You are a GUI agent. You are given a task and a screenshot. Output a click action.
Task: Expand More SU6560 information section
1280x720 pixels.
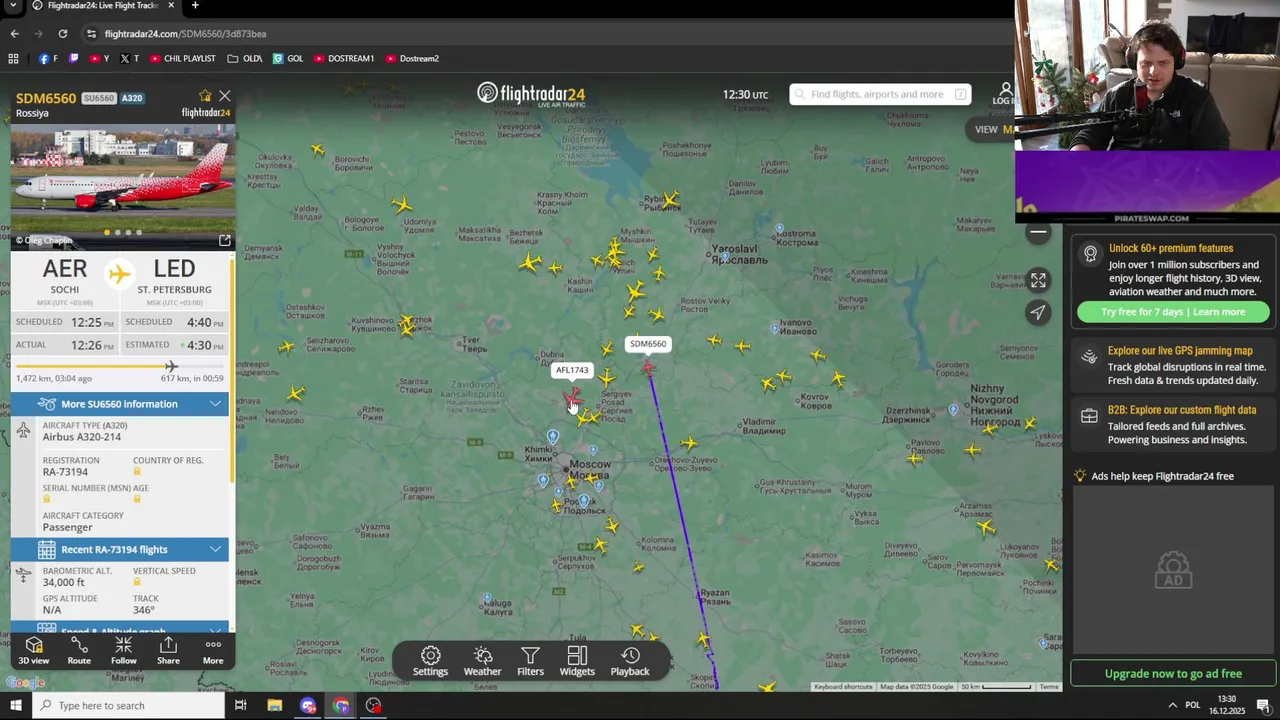[x=120, y=404]
